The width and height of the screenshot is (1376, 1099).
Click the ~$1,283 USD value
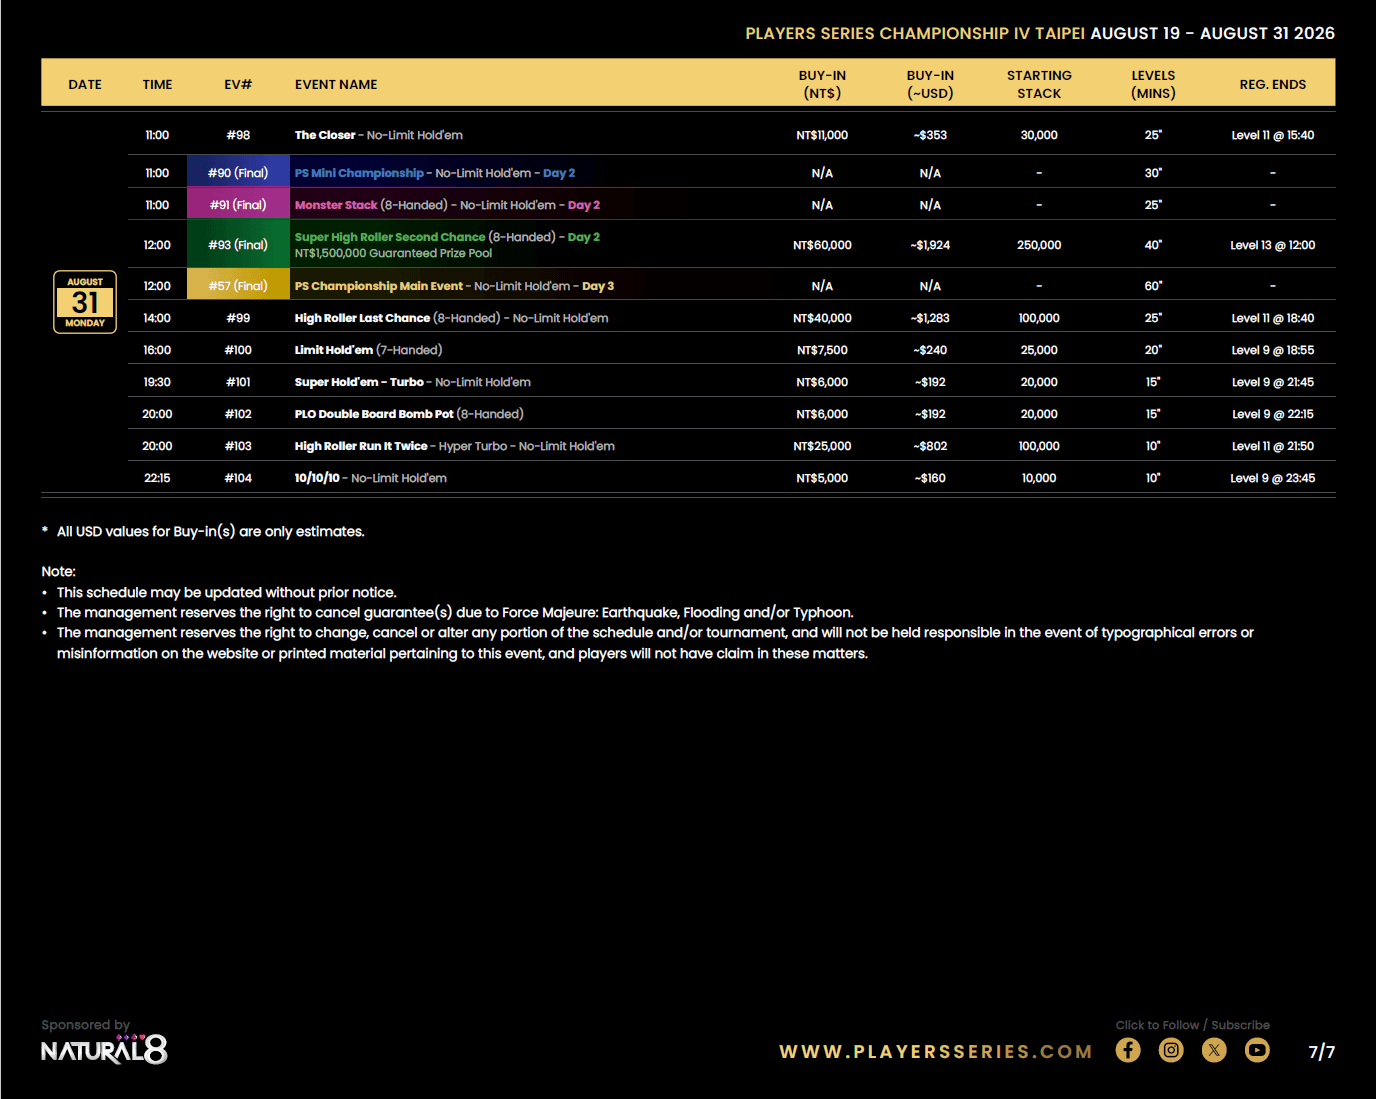pos(930,318)
